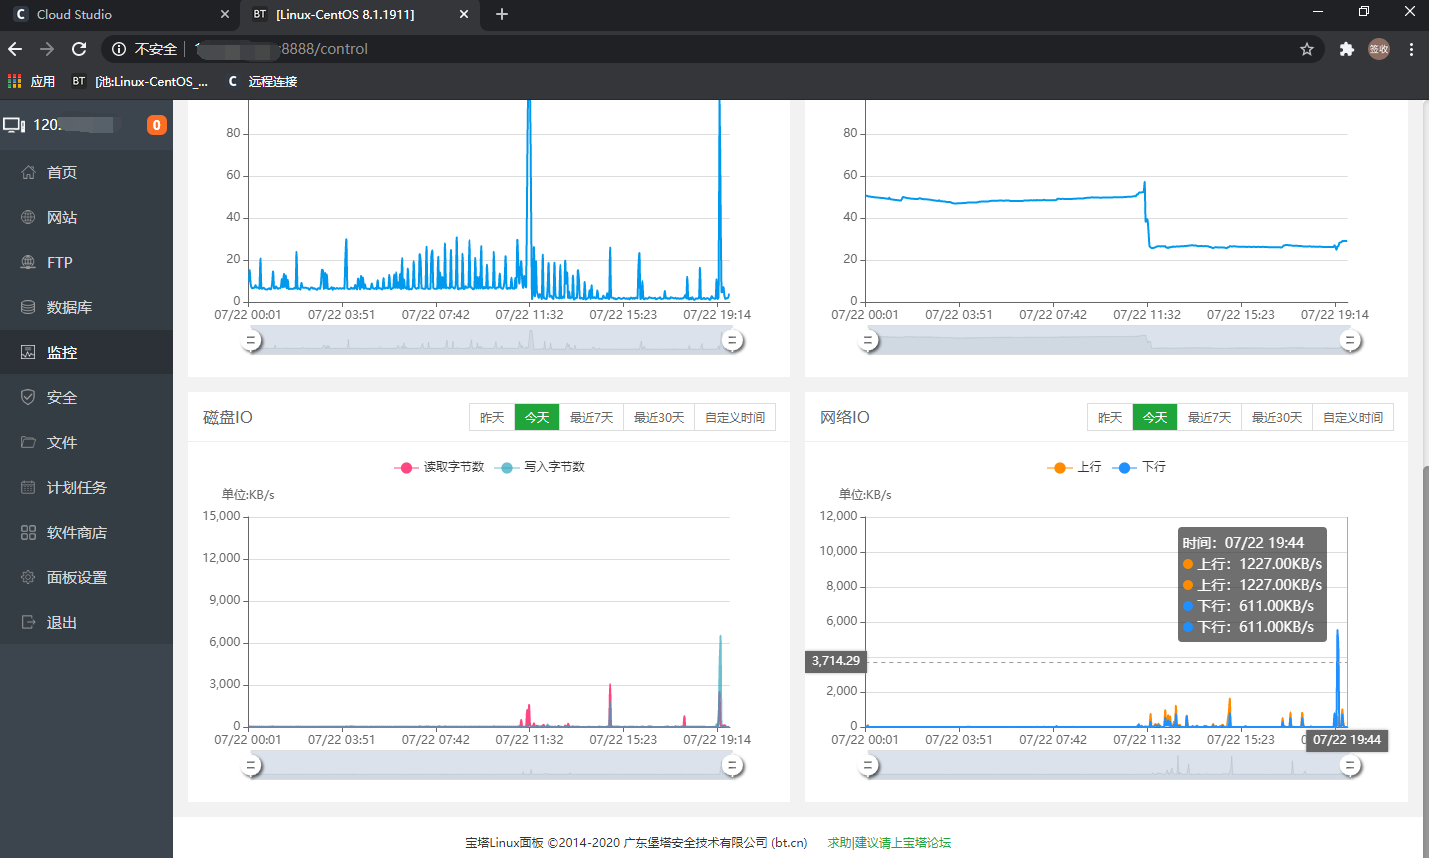
Task: Open the 池:Linux-CentOS bookmark
Action: tap(140, 81)
